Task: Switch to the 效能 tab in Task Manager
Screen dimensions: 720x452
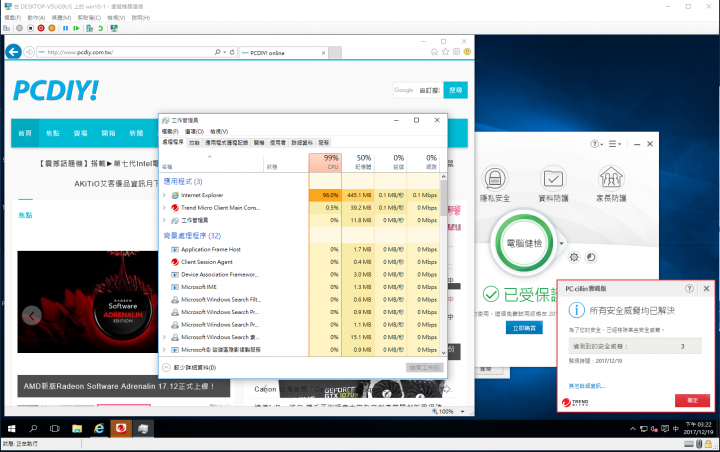Action: point(194,142)
